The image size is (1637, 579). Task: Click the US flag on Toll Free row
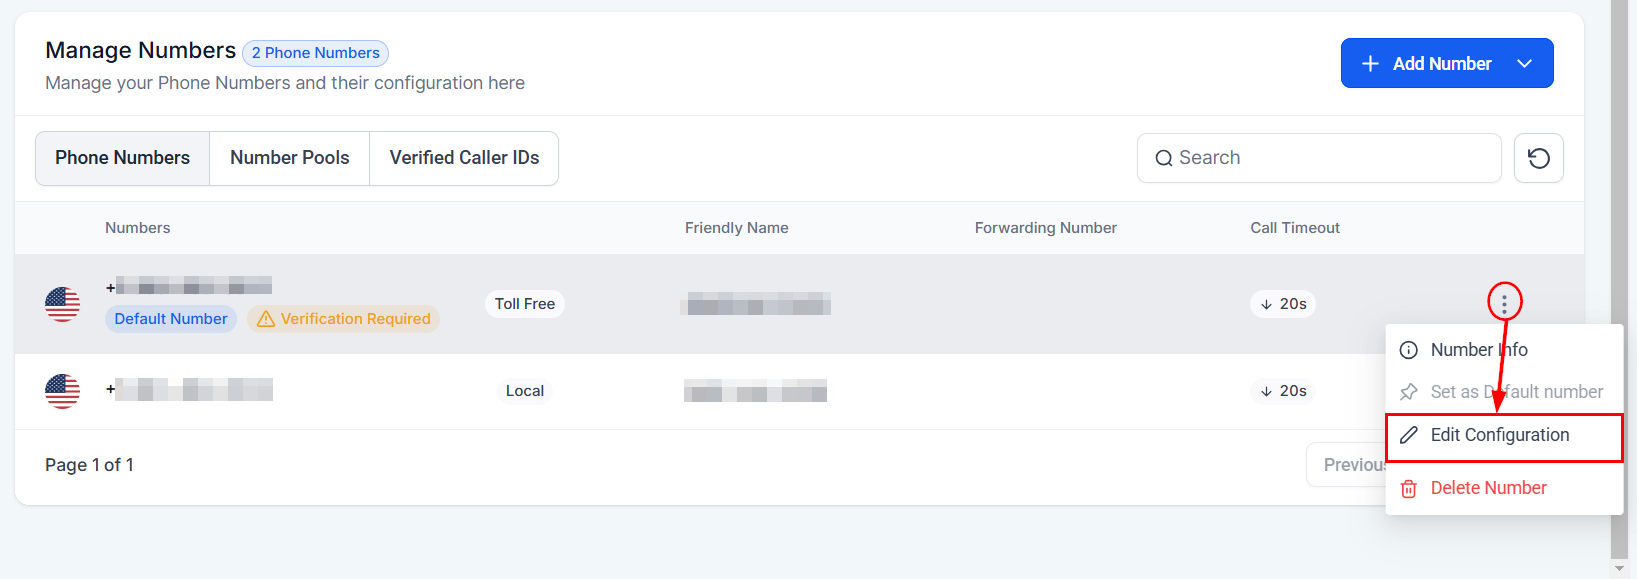62,304
